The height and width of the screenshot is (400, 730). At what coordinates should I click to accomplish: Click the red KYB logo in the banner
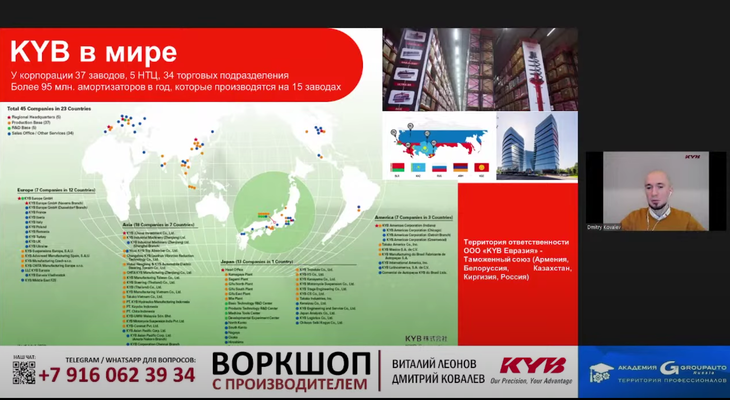tap(533, 366)
